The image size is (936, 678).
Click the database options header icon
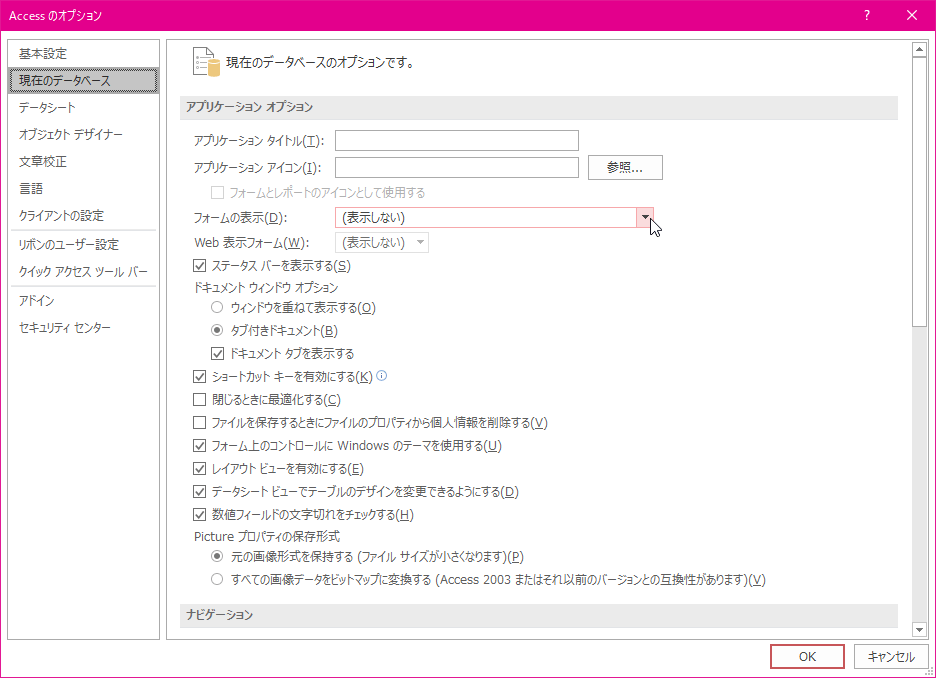(x=207, y=62)
